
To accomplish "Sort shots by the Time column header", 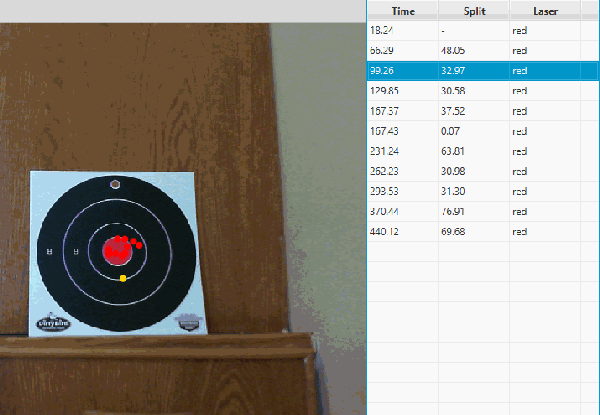I will pyautogui.click(x=403, y=10).
